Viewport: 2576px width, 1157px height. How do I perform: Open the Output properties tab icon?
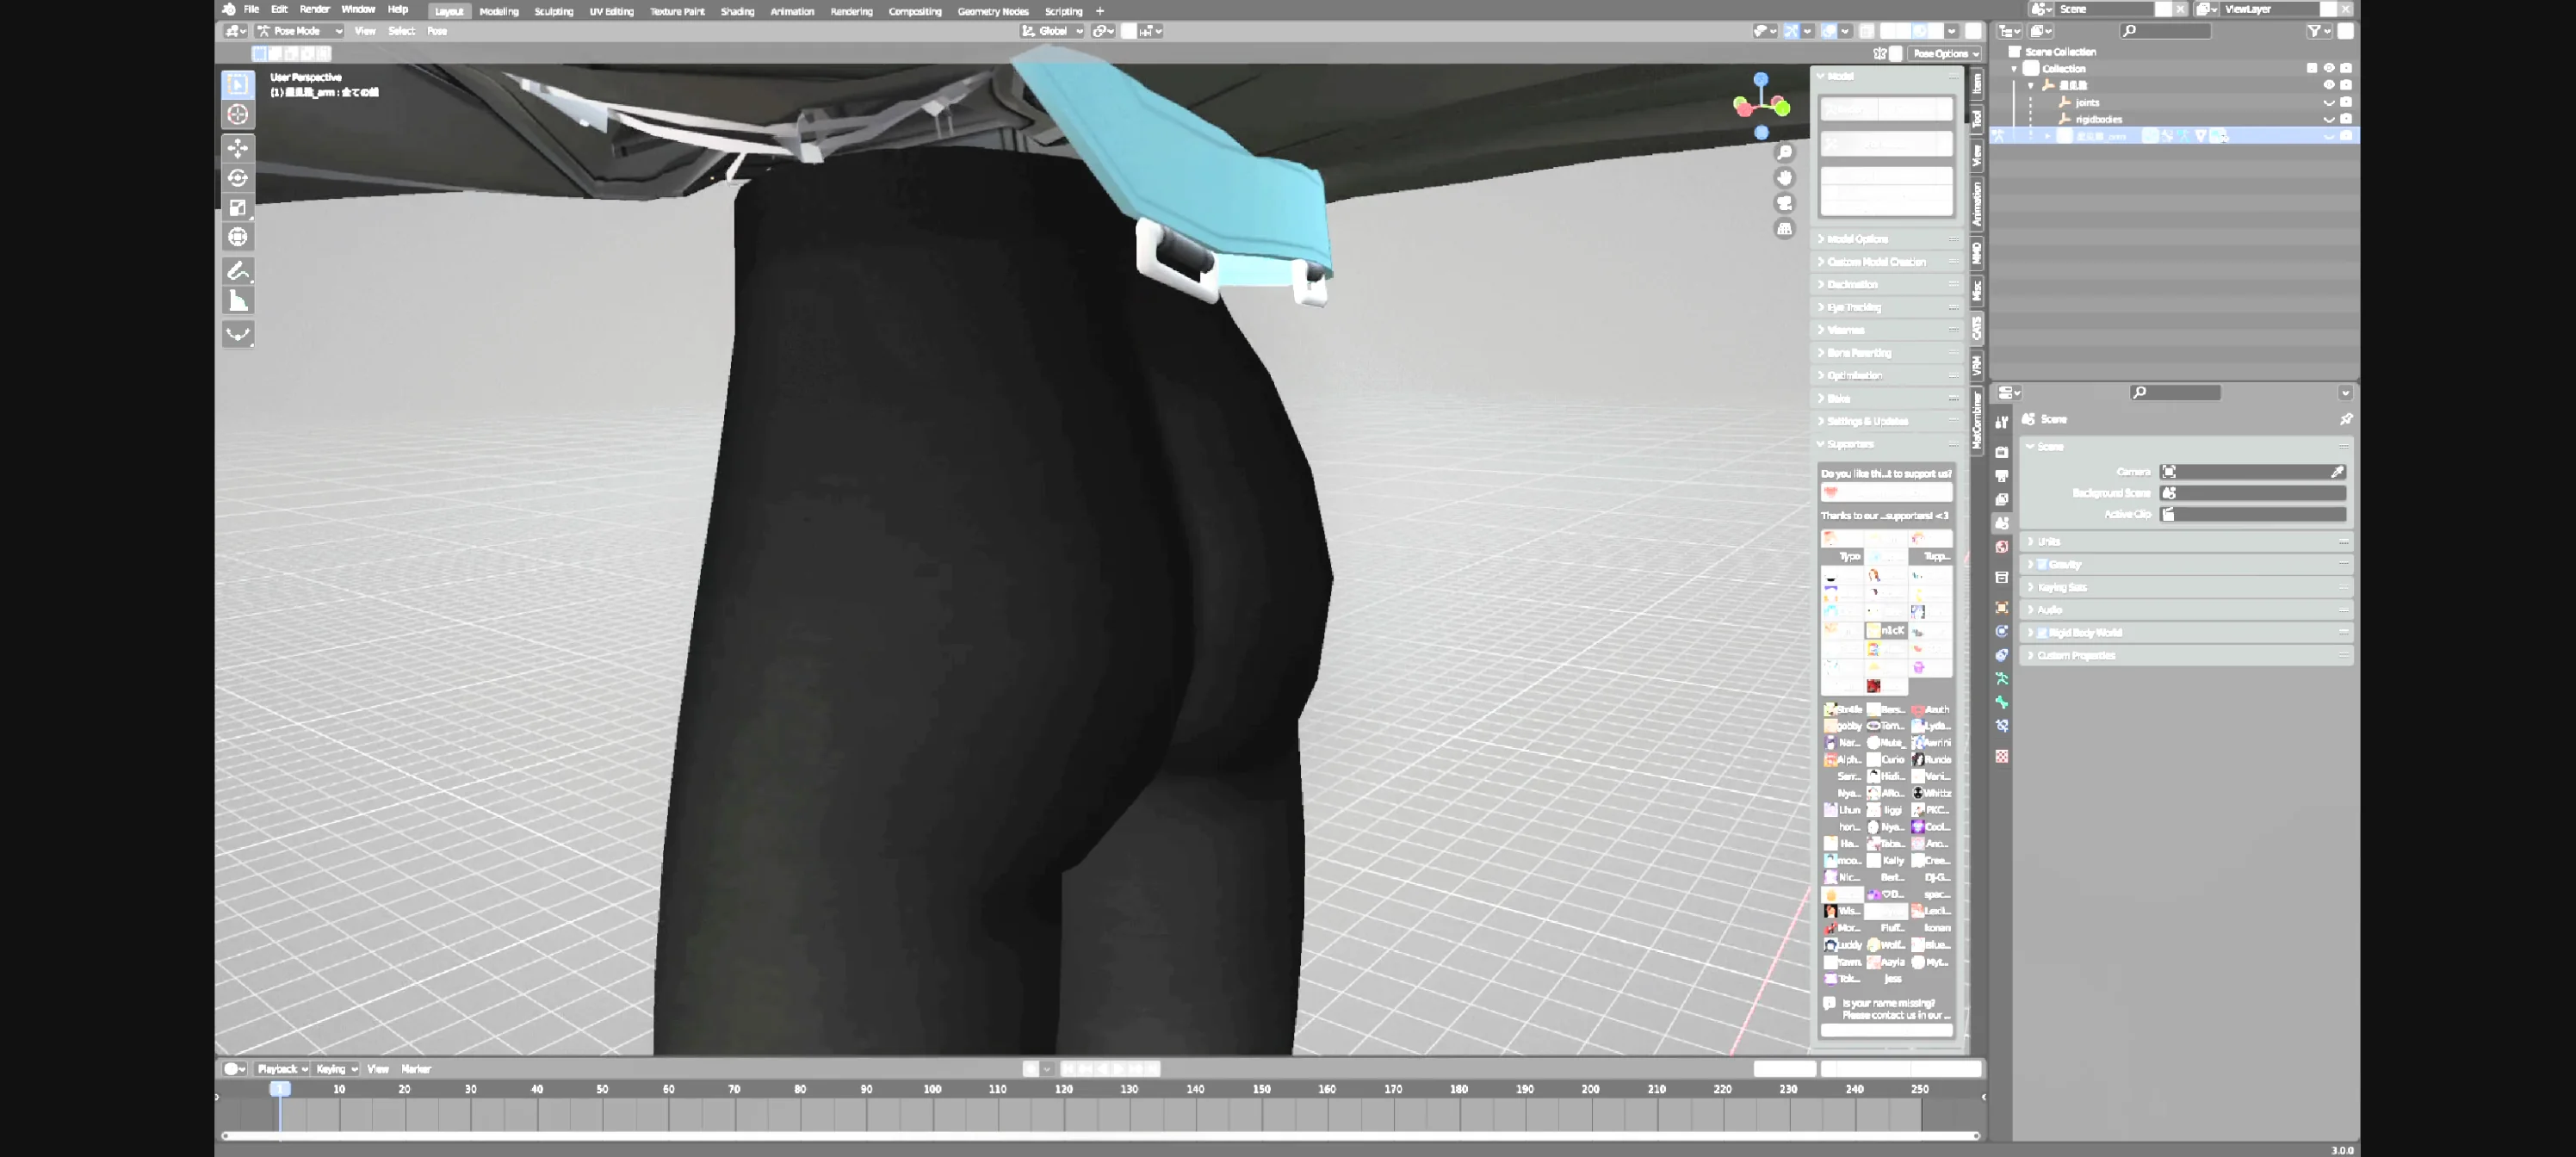[x=2002, y=476]
